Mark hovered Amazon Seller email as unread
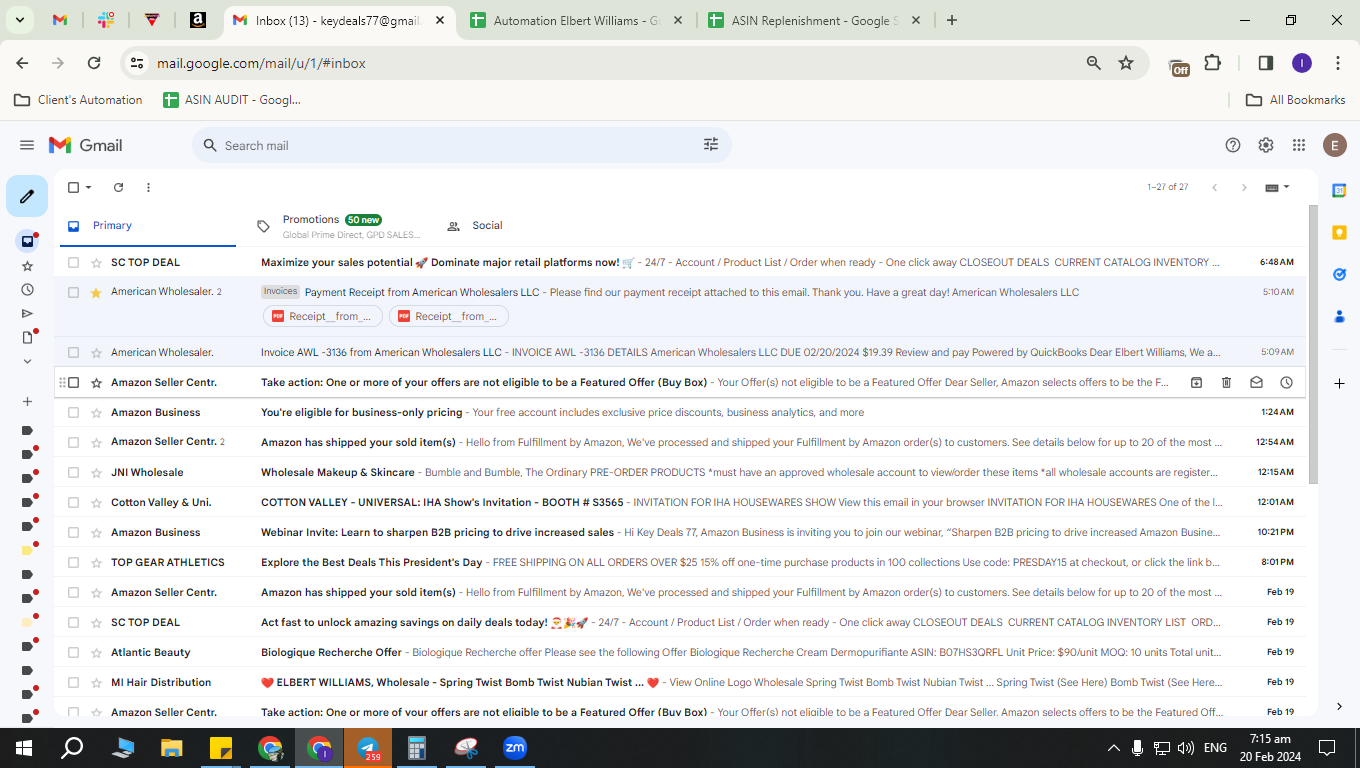 (1256, 382)
